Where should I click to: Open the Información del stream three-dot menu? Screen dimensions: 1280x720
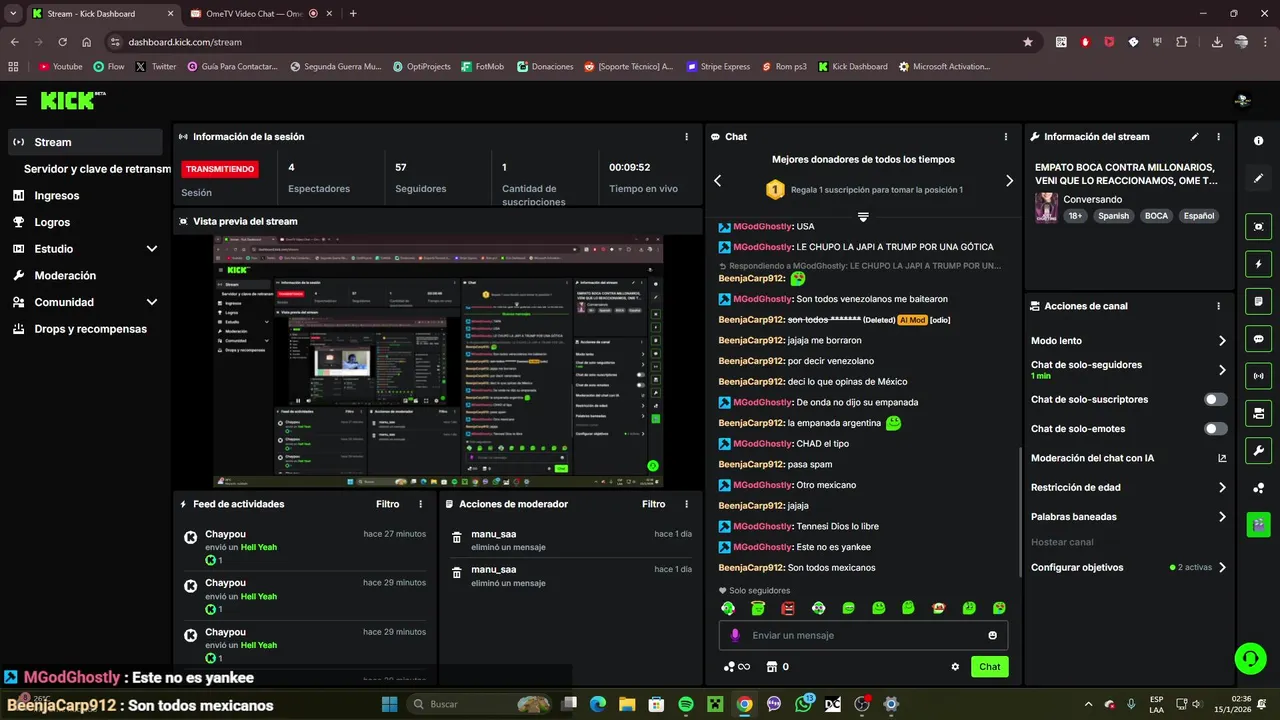pyautogui.click(x=1218, y=137)
